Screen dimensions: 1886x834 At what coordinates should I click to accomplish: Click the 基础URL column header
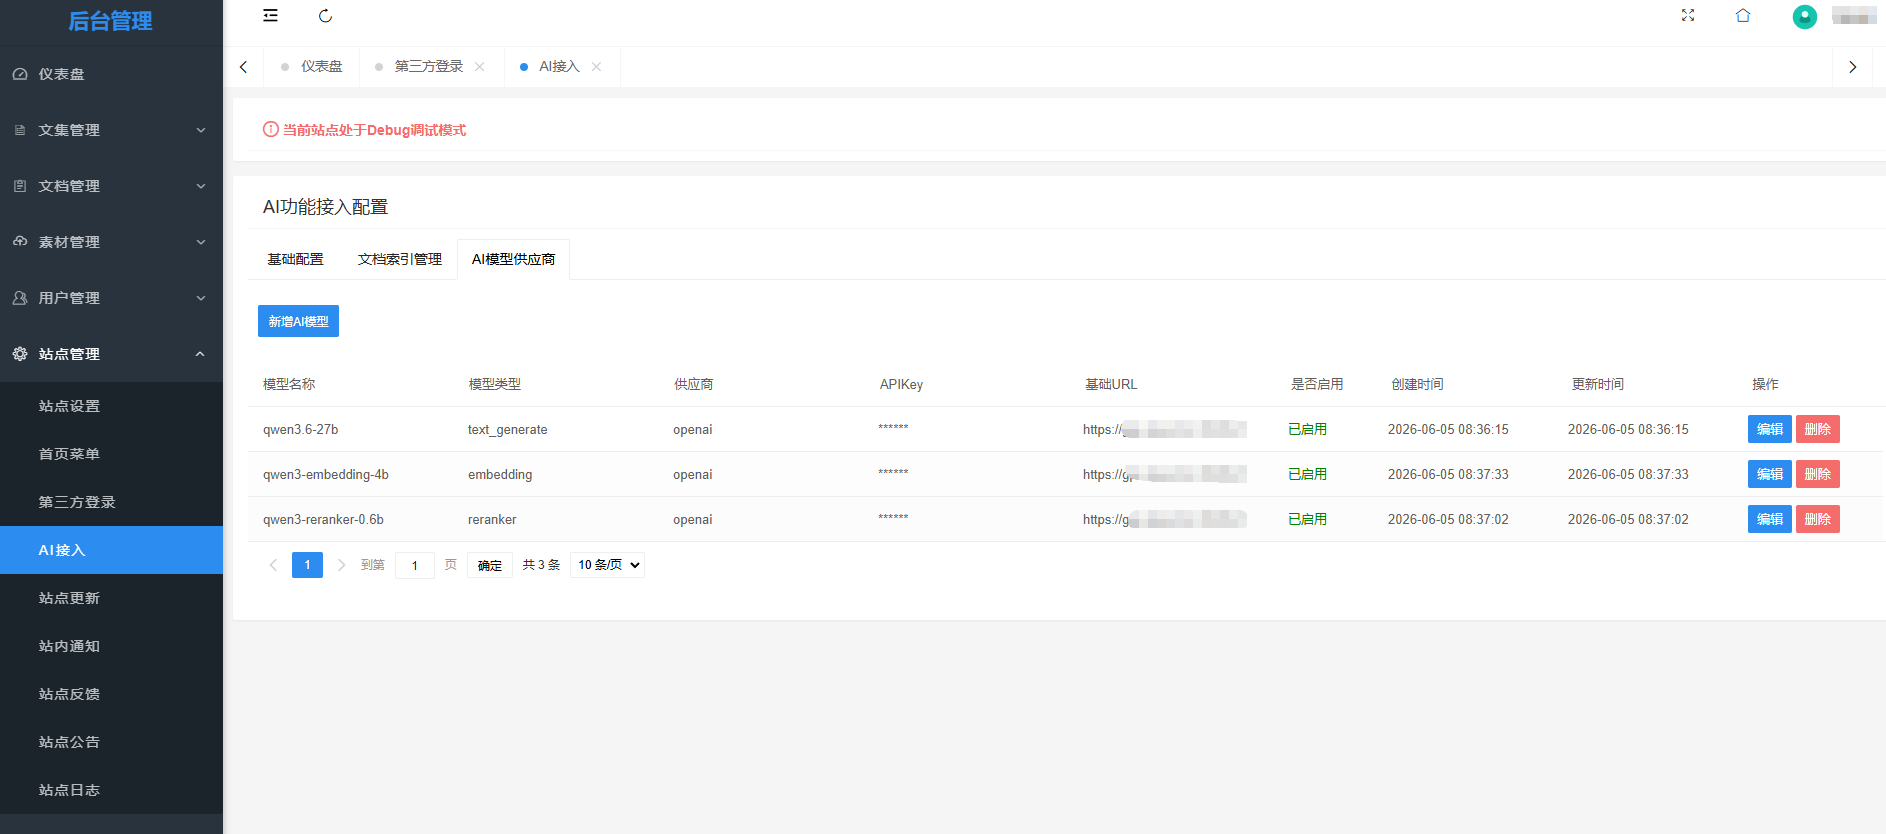click(x=1111, y=384)
